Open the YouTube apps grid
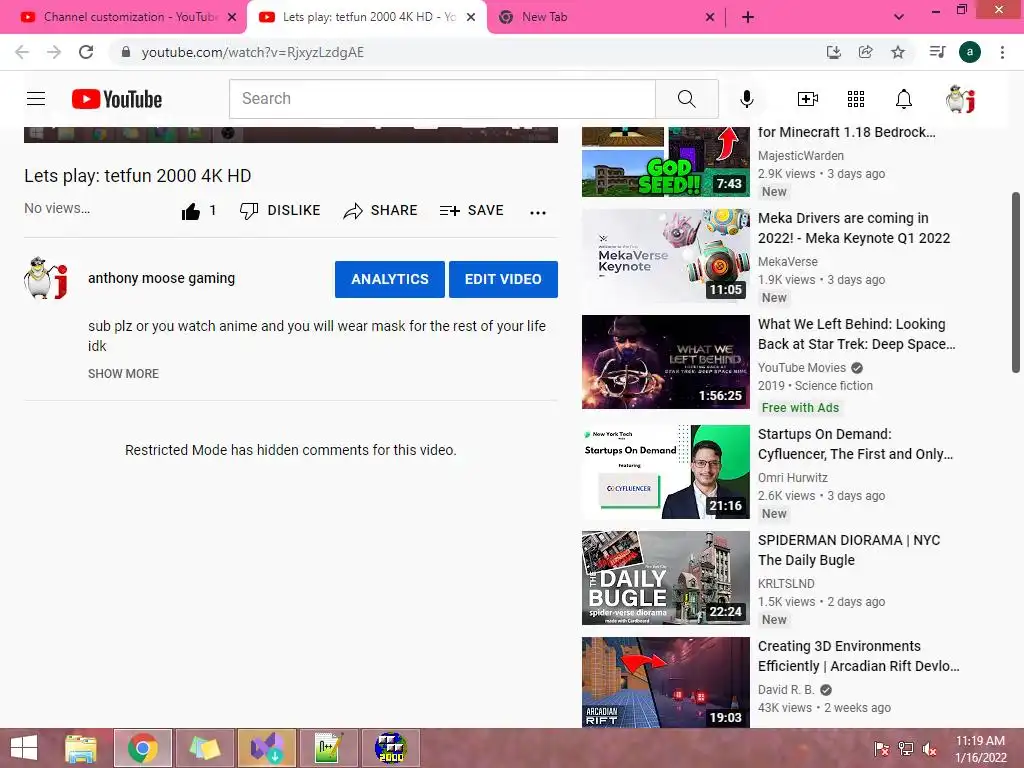1024x768 pixels. [x=856, y=99]
